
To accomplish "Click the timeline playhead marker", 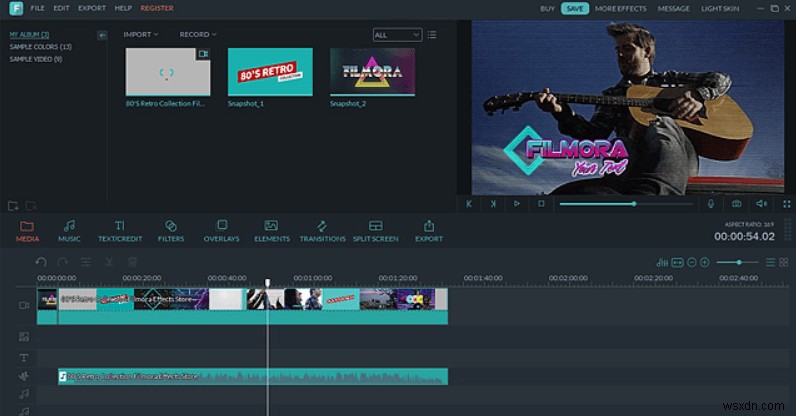I will [268, 282].
